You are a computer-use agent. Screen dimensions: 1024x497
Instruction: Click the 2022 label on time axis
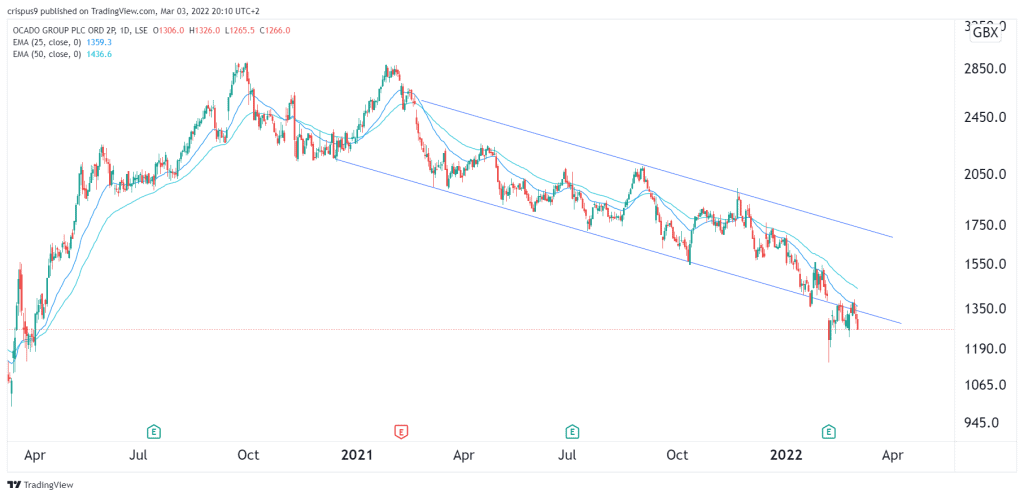[x=786, y=455]
